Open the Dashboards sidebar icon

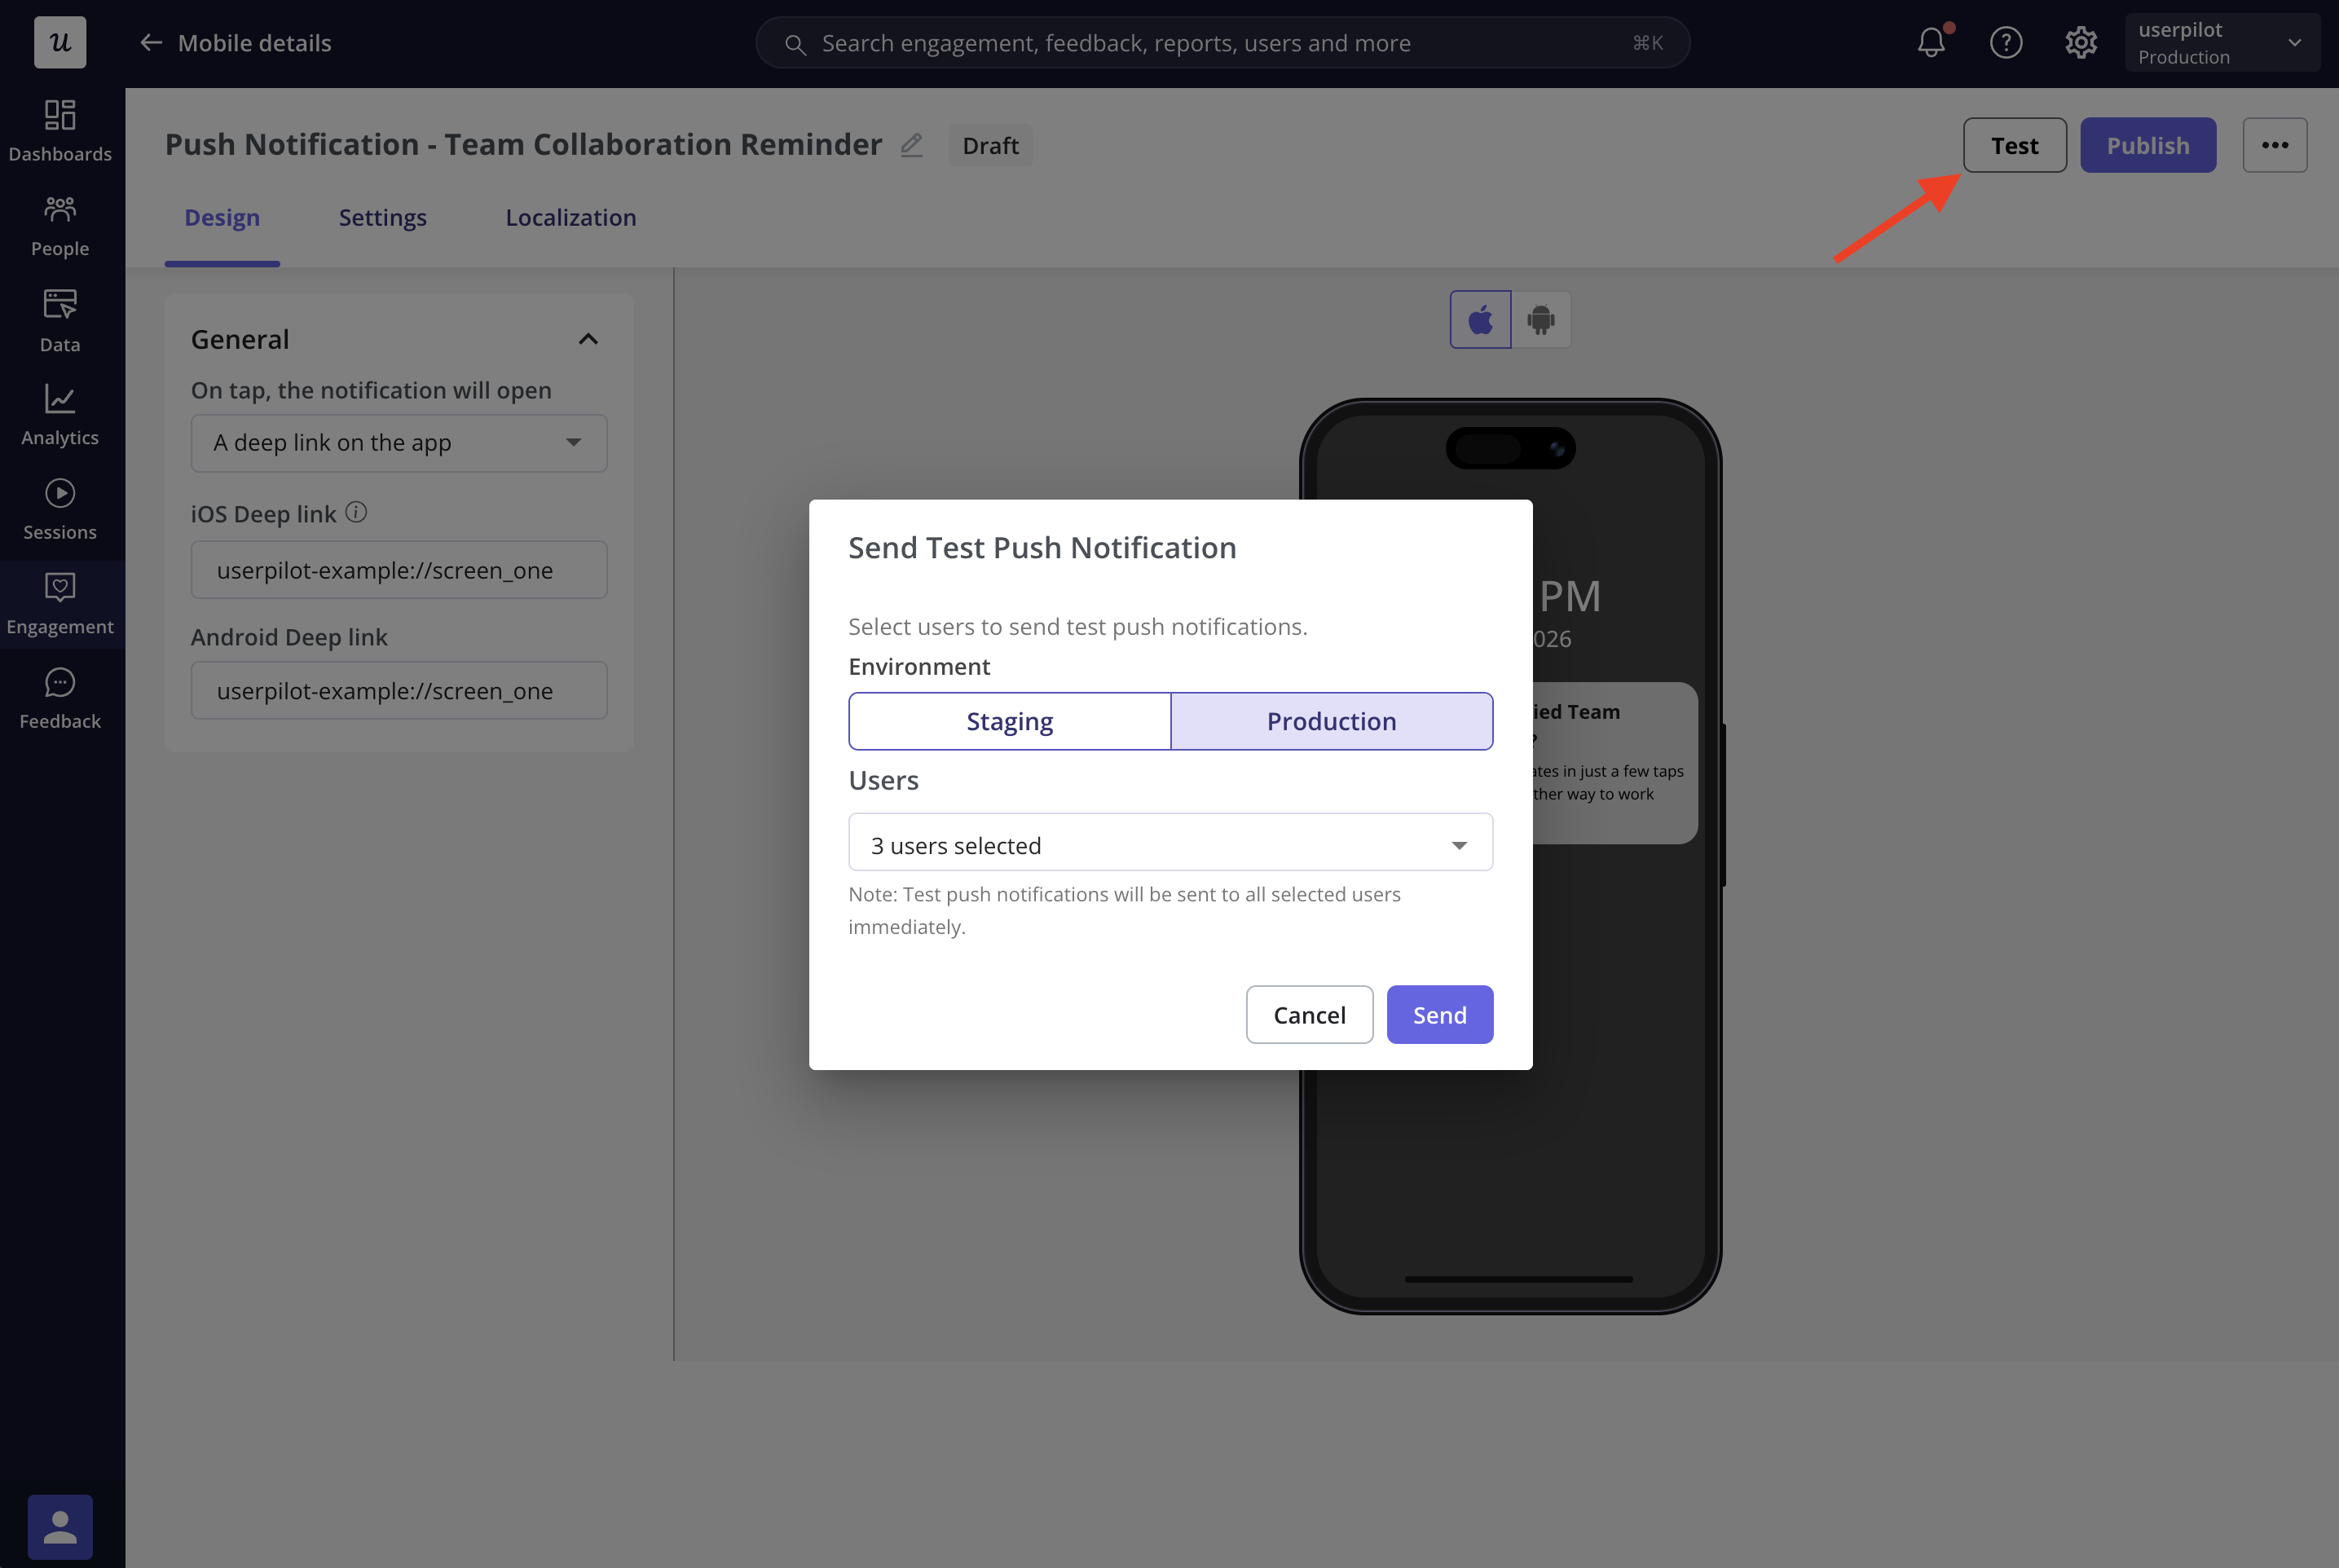click(x=60, y=130)
